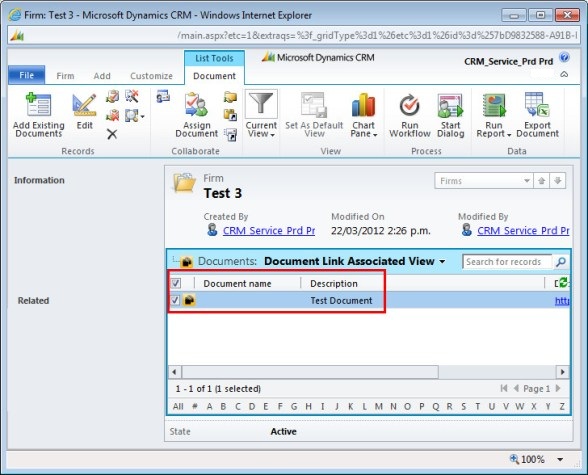Screen dimensions: 588x475
Task: Click the search magnifier icon for records
Action: [x=561, y=261]
